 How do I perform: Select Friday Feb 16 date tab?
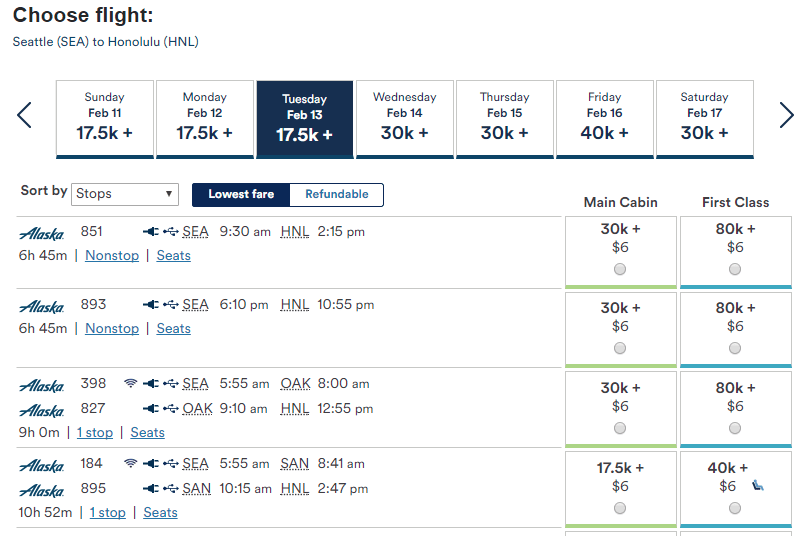(605, 118)
